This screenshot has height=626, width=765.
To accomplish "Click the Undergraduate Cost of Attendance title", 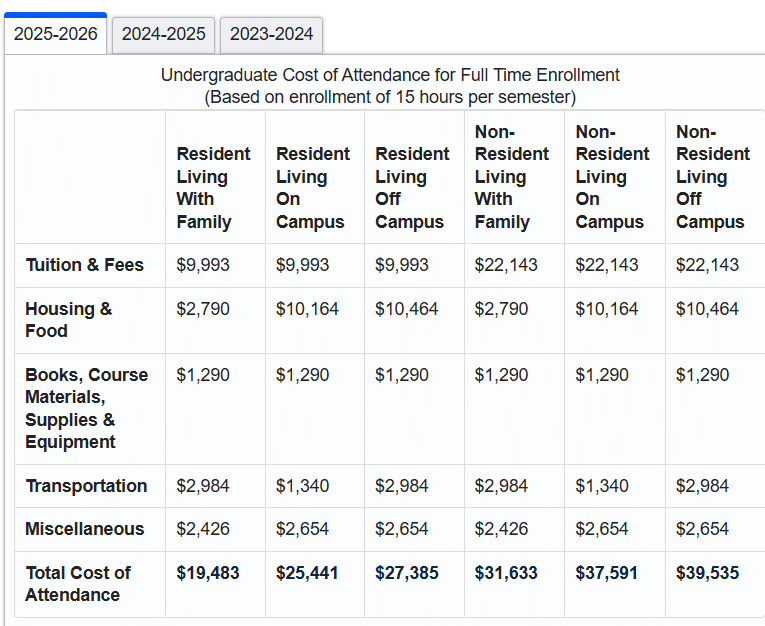I will click(x=390, y=75).
